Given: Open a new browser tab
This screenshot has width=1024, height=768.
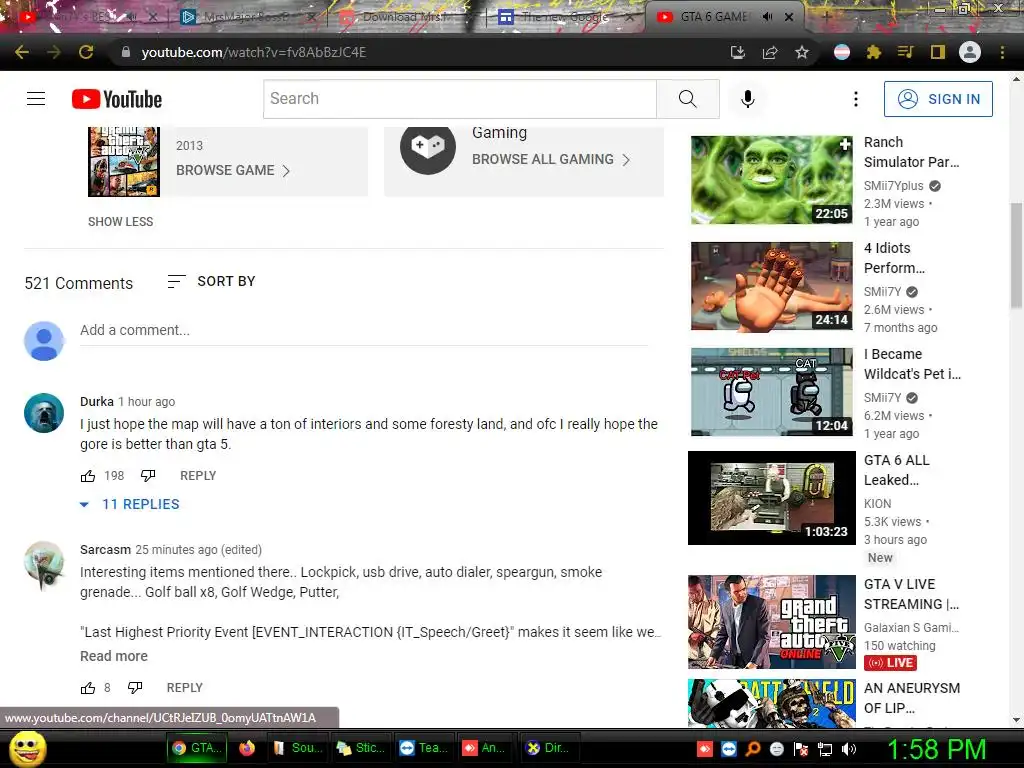Looking at the screenshot, I should [x=826, y=16].
